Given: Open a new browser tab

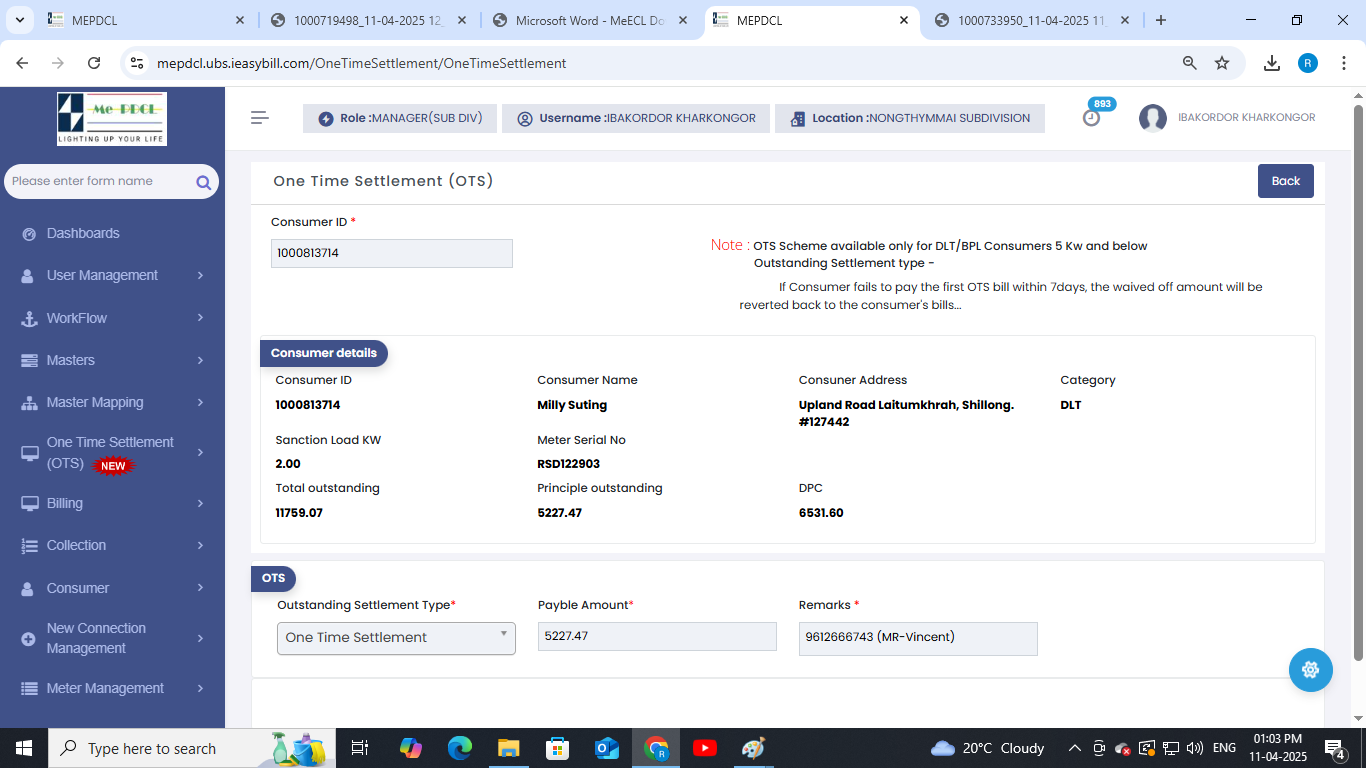Looking at the screenshot, I should pyautogui.click(x=1160, y=20).
